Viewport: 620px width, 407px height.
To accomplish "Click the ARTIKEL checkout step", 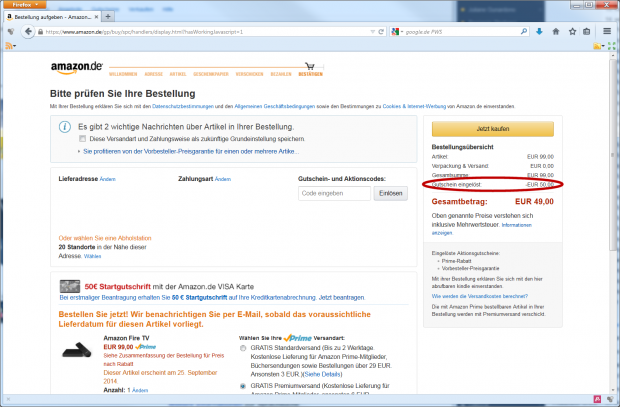I will coord(178,74).
